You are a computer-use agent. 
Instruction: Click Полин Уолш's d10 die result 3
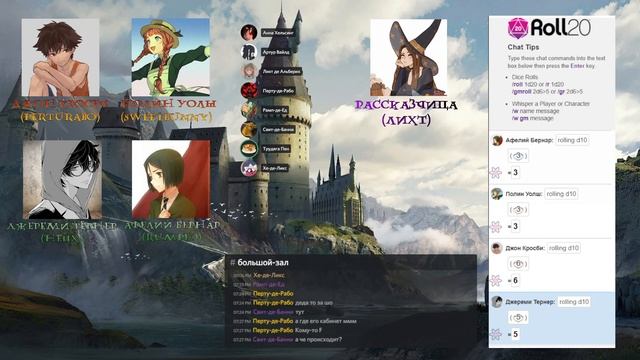(x=518, y=210)
